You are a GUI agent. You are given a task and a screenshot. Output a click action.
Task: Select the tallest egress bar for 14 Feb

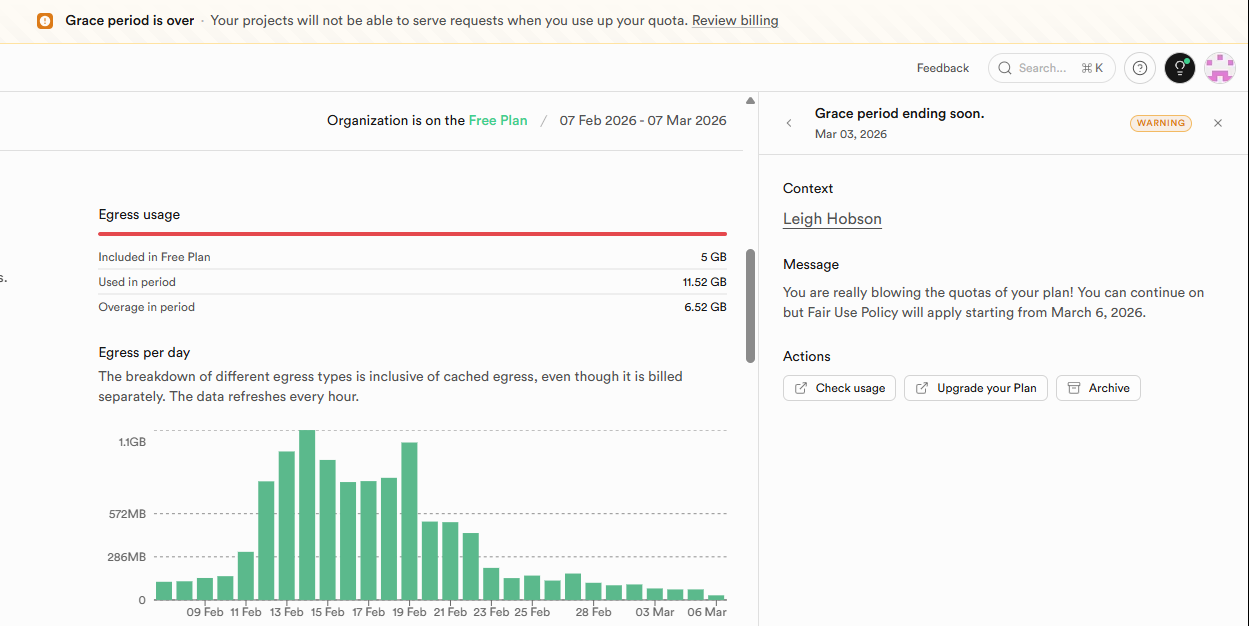[307, 514]
